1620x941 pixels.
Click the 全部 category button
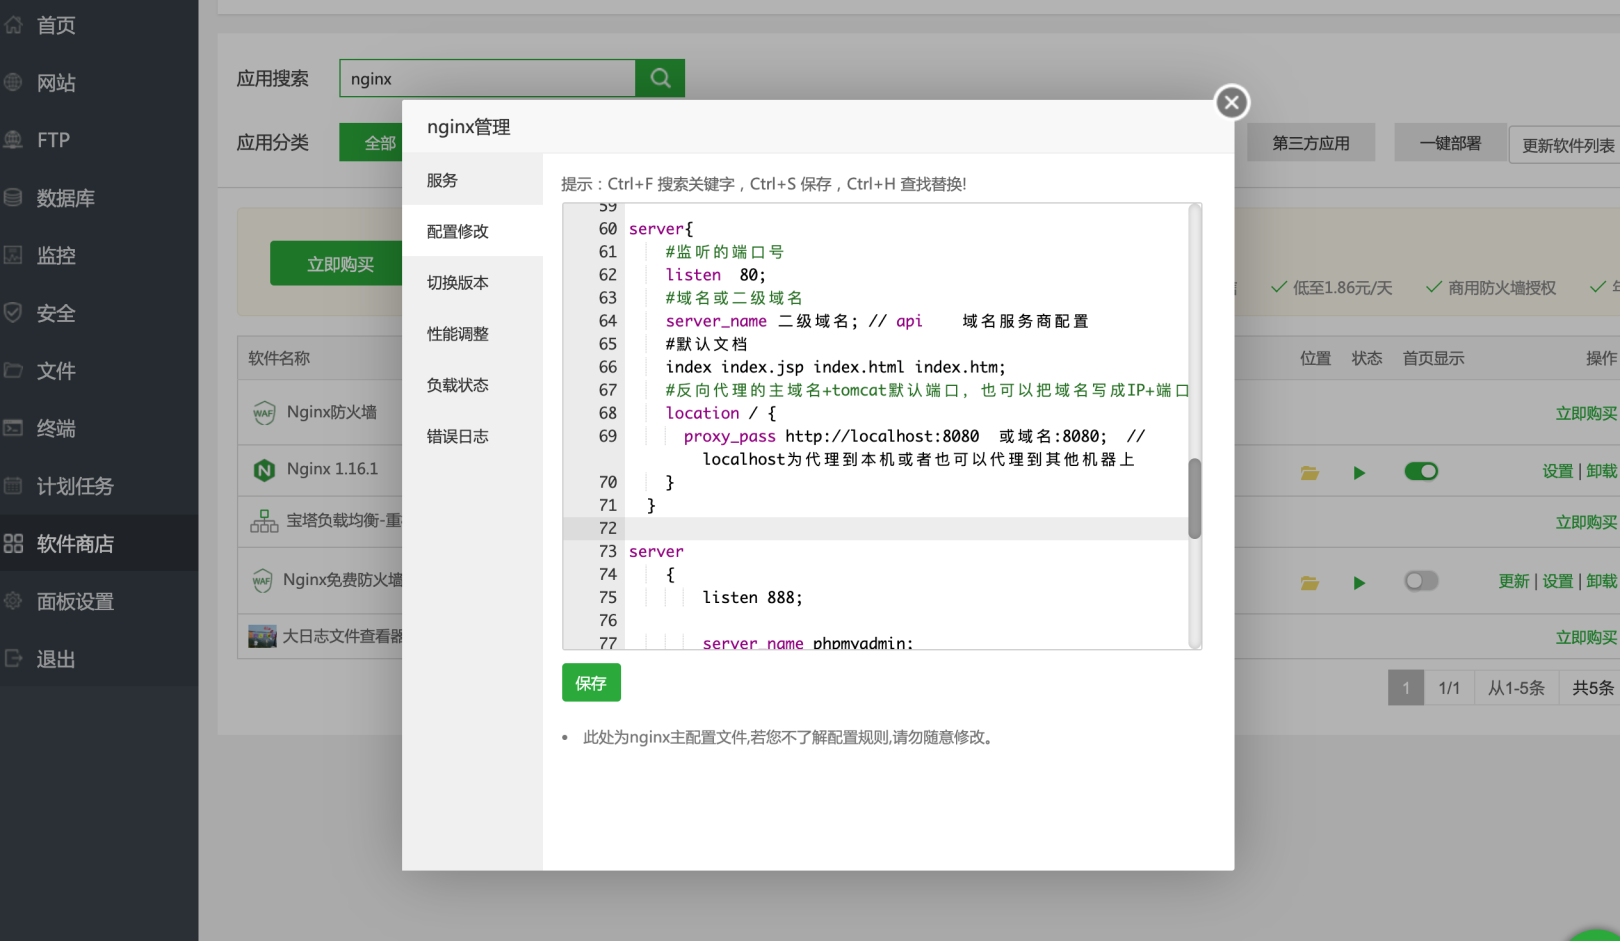click(371, 143)
